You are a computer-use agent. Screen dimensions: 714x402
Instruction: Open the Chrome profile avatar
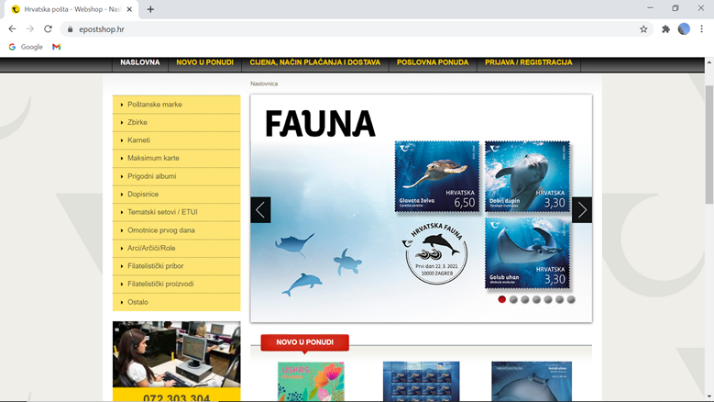(684, 29)
